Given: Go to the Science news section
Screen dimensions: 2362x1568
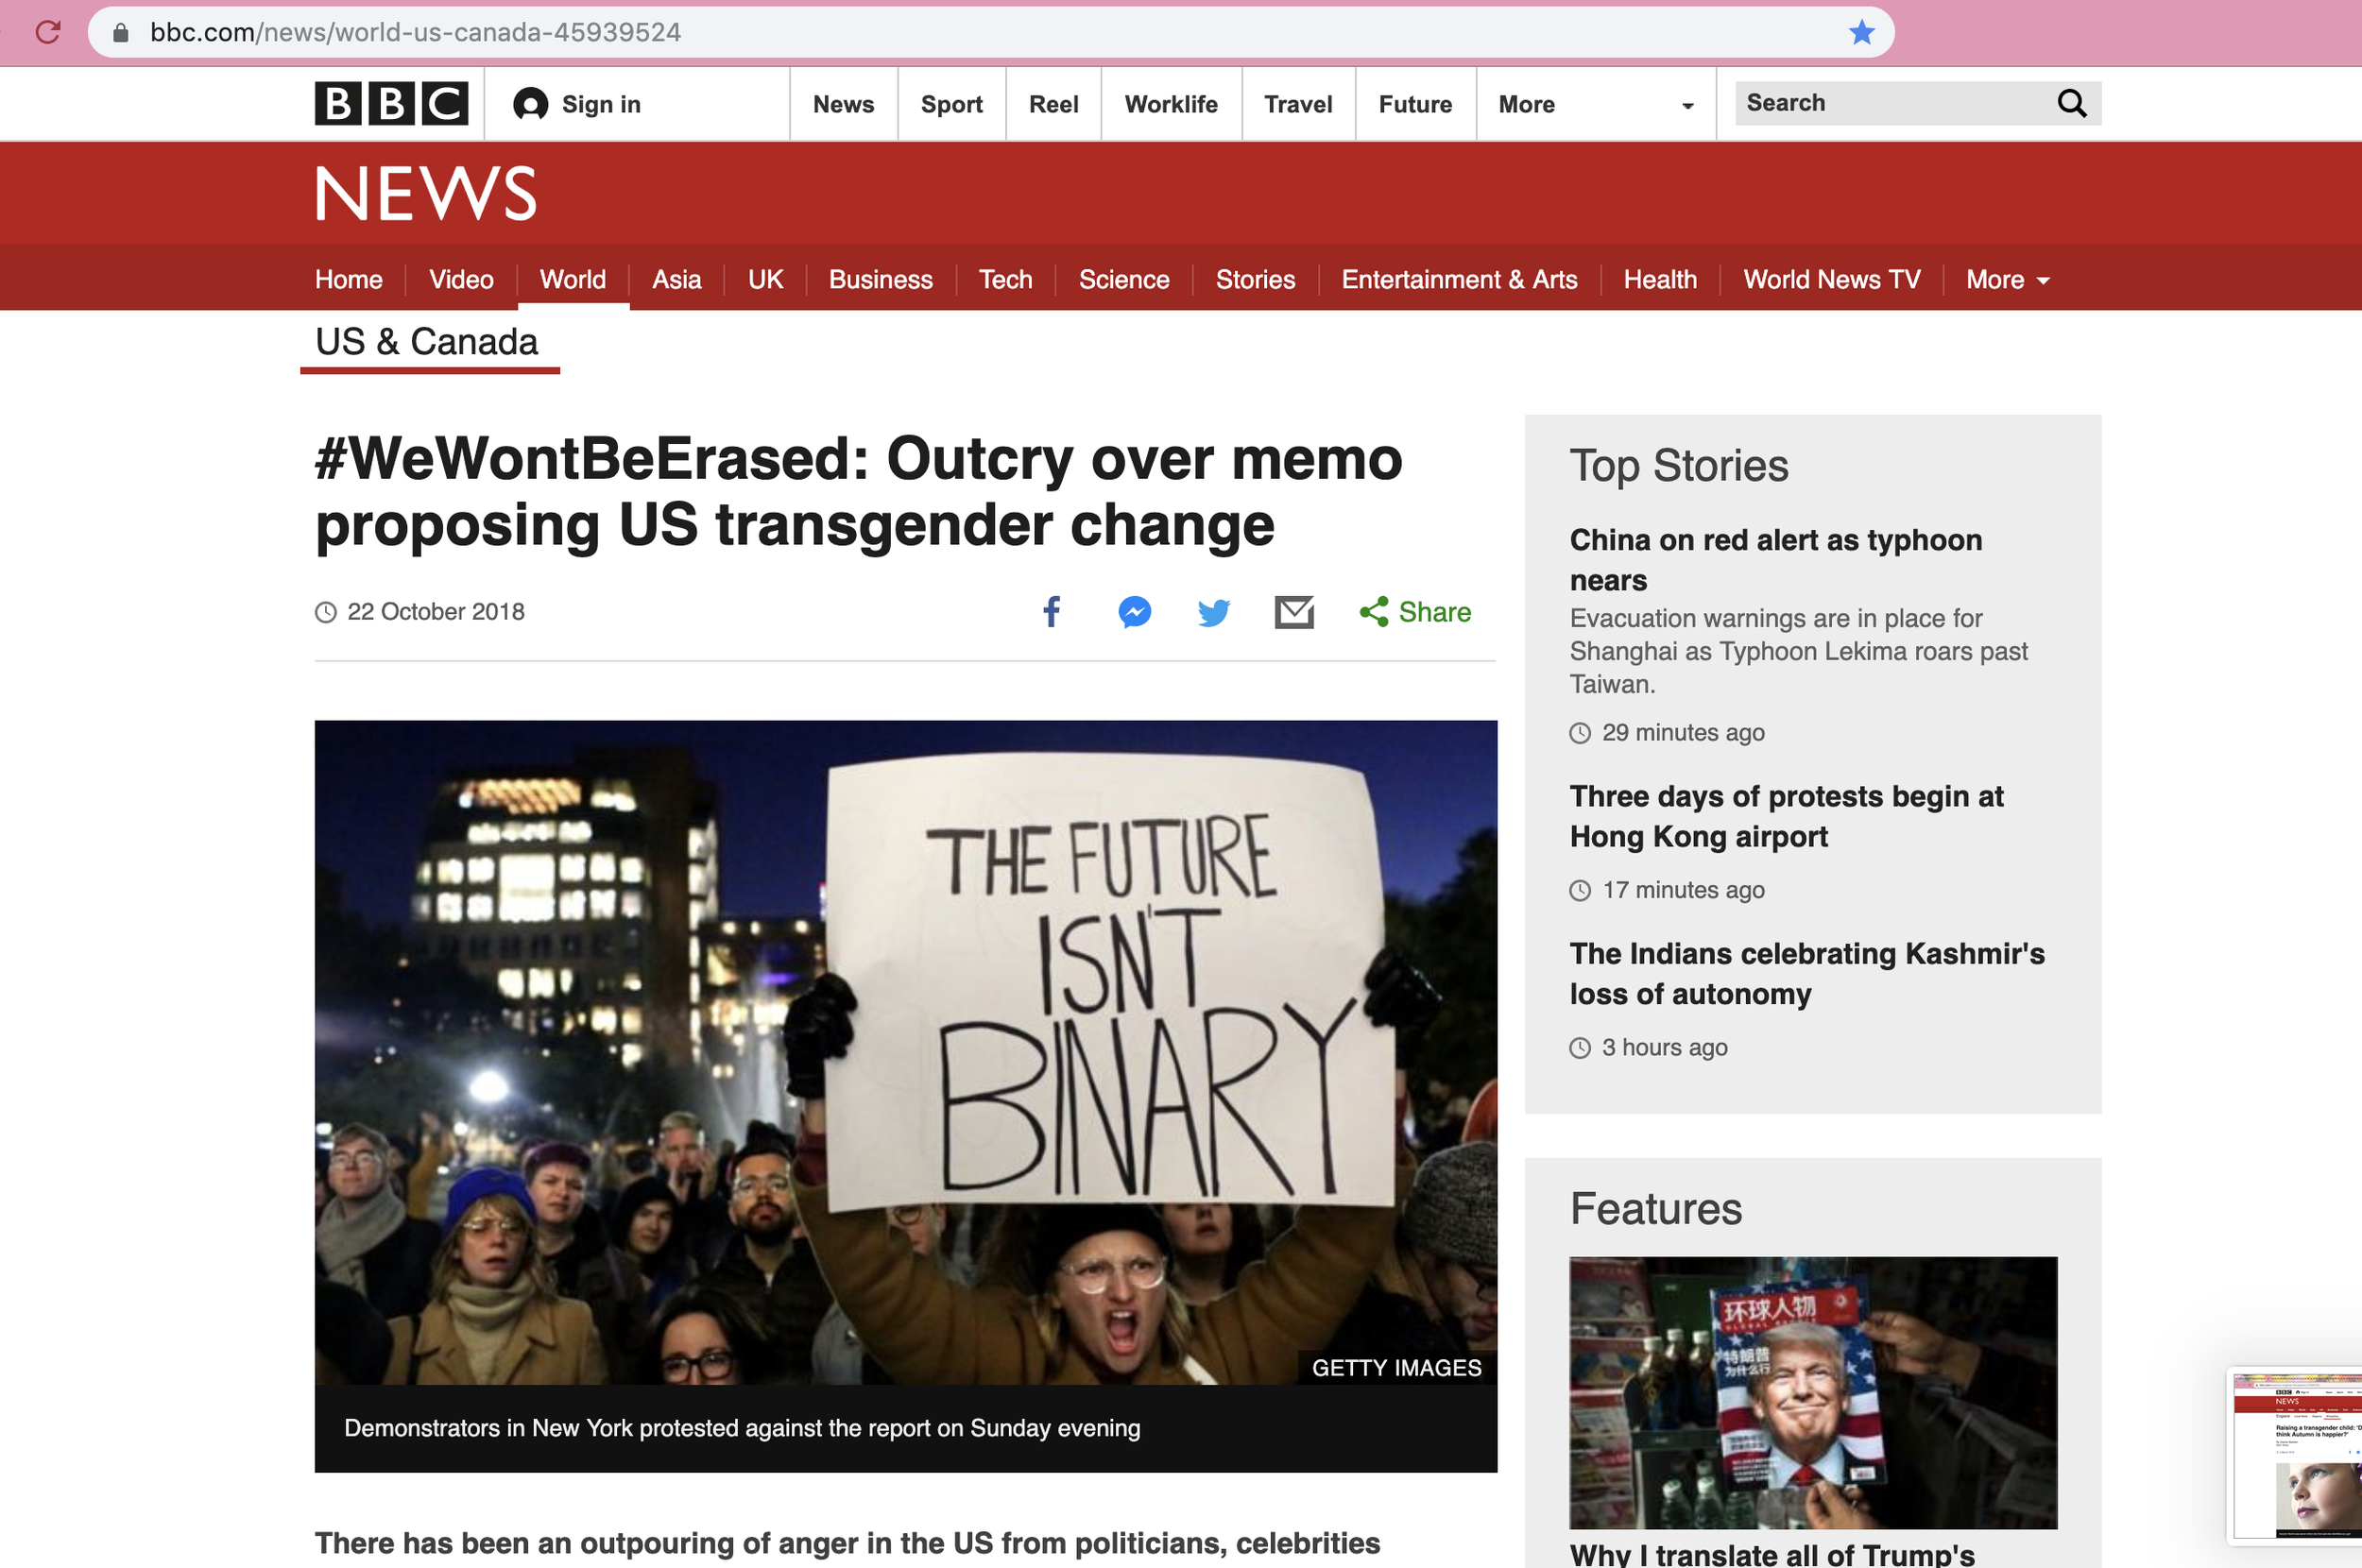Looking at the screenshot, I should pyautogui.click(x=1124, y=279).
